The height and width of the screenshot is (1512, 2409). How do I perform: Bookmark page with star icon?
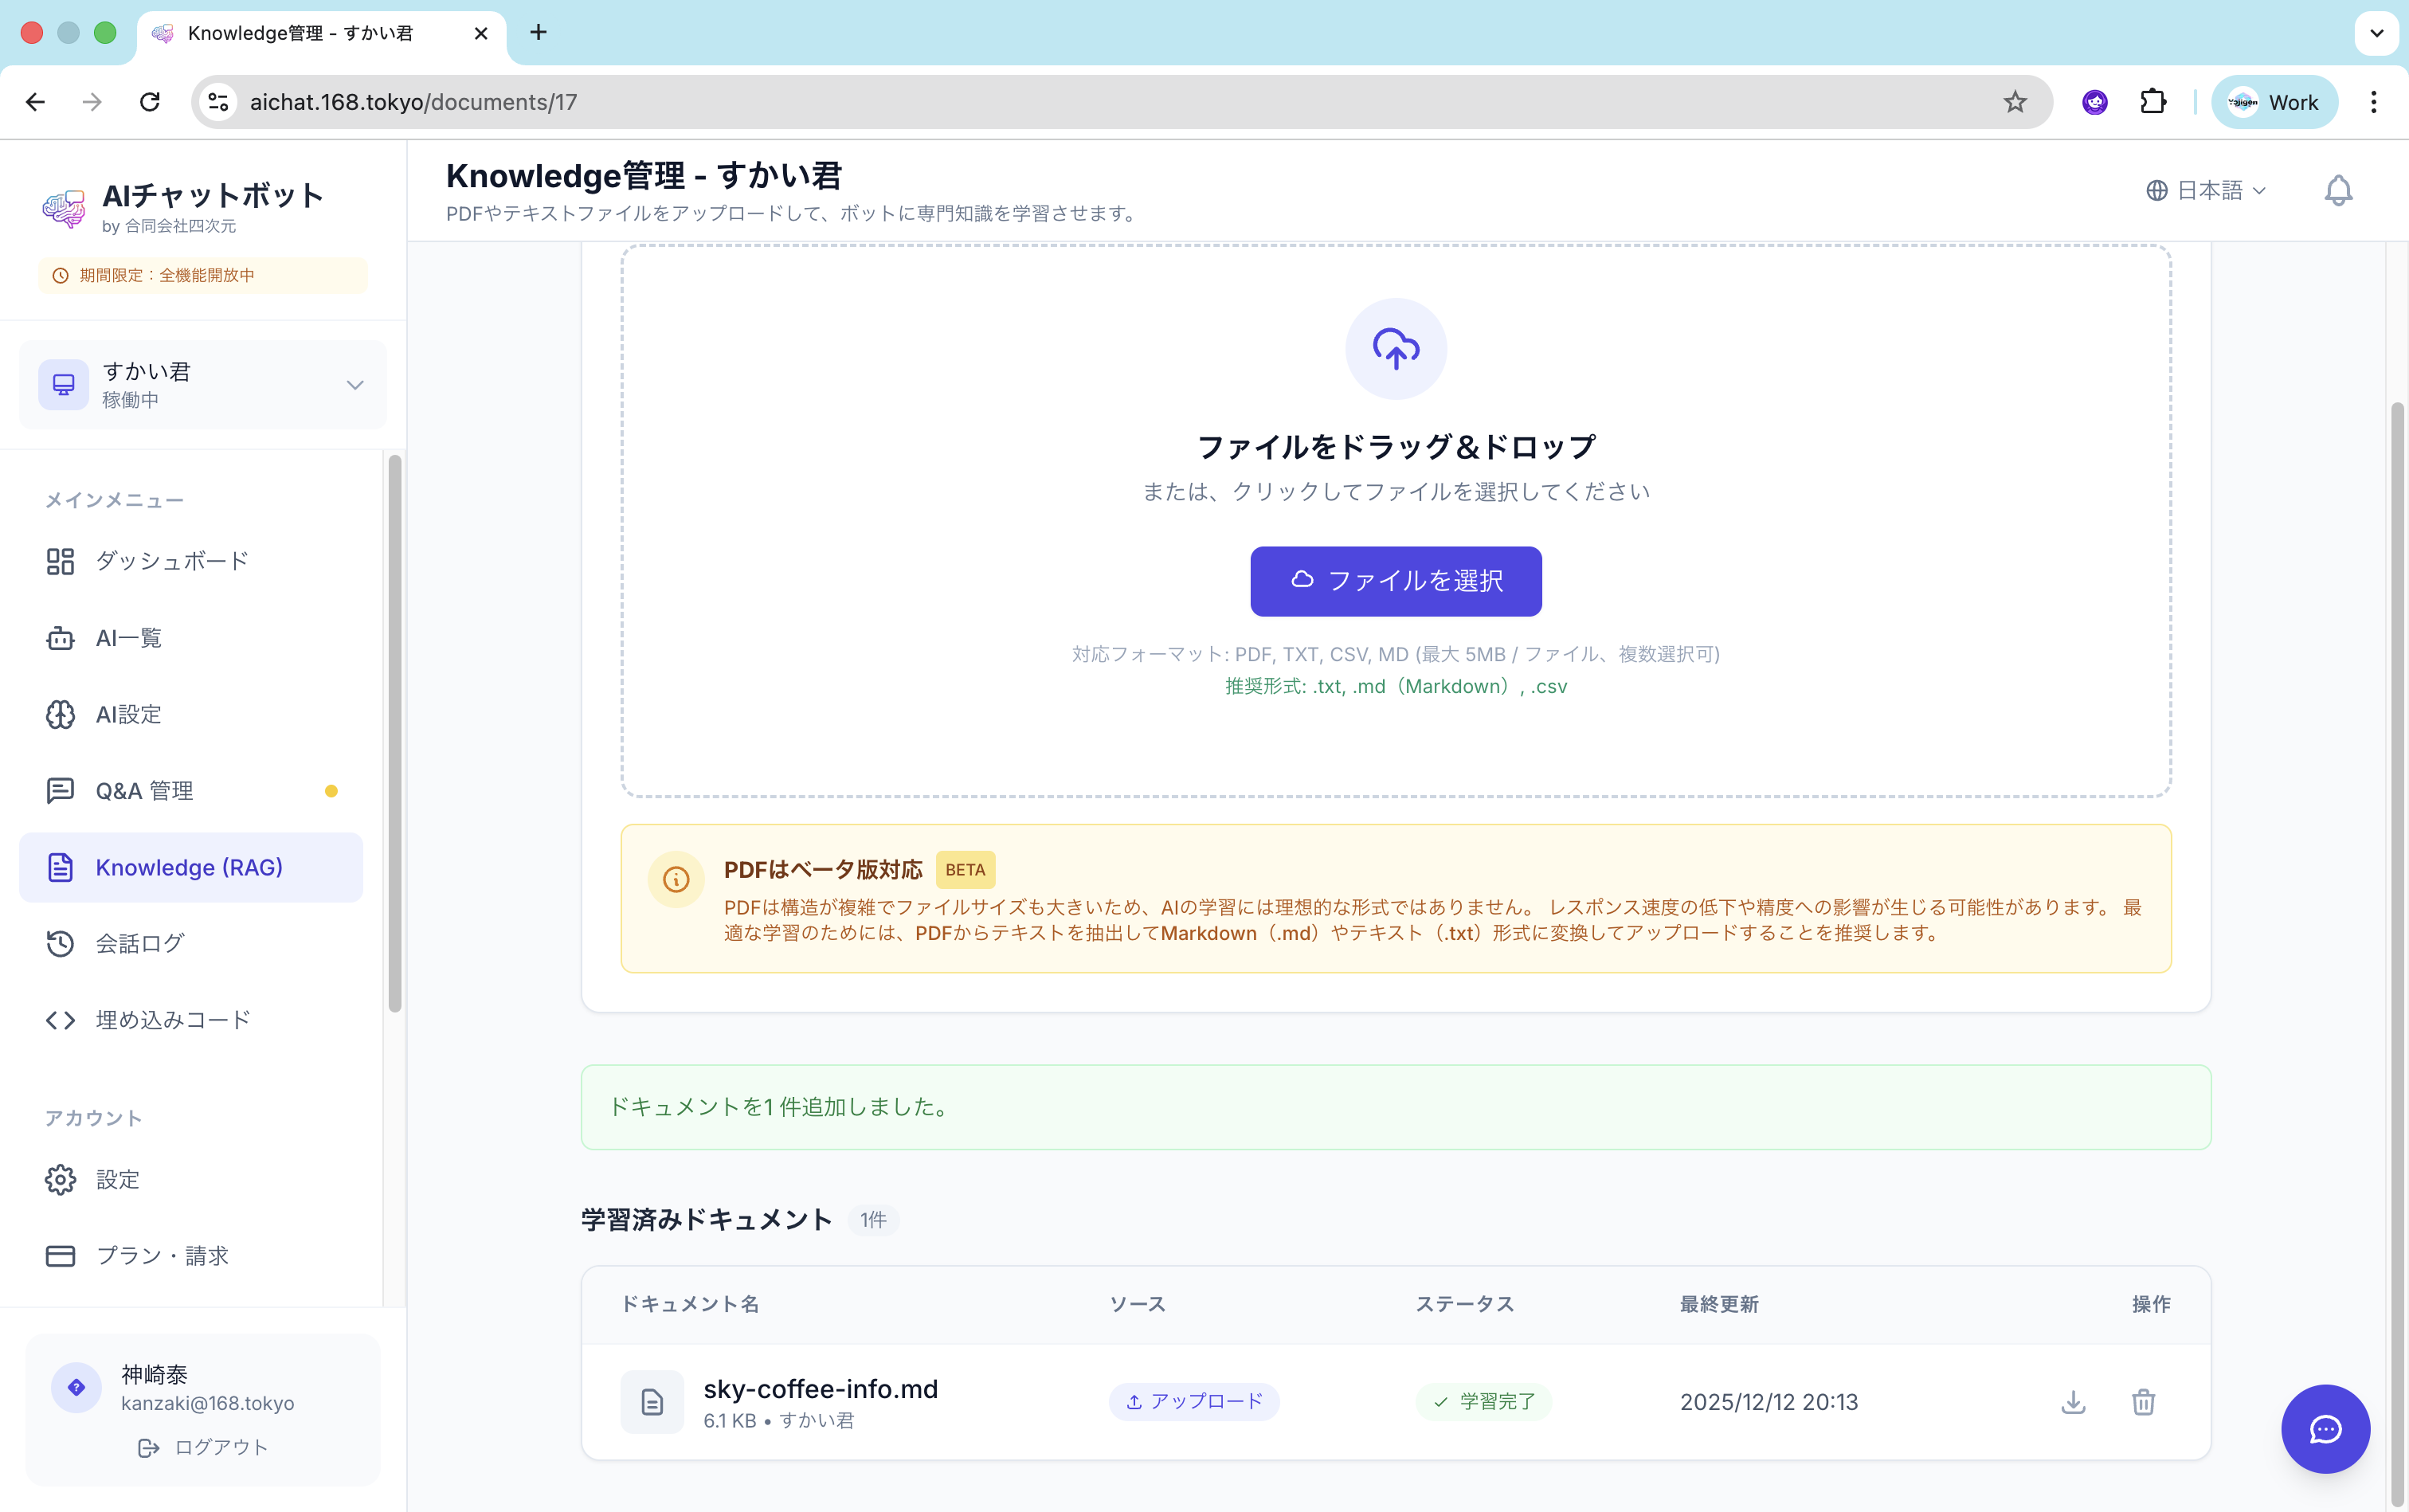[x=2014, y=102]
